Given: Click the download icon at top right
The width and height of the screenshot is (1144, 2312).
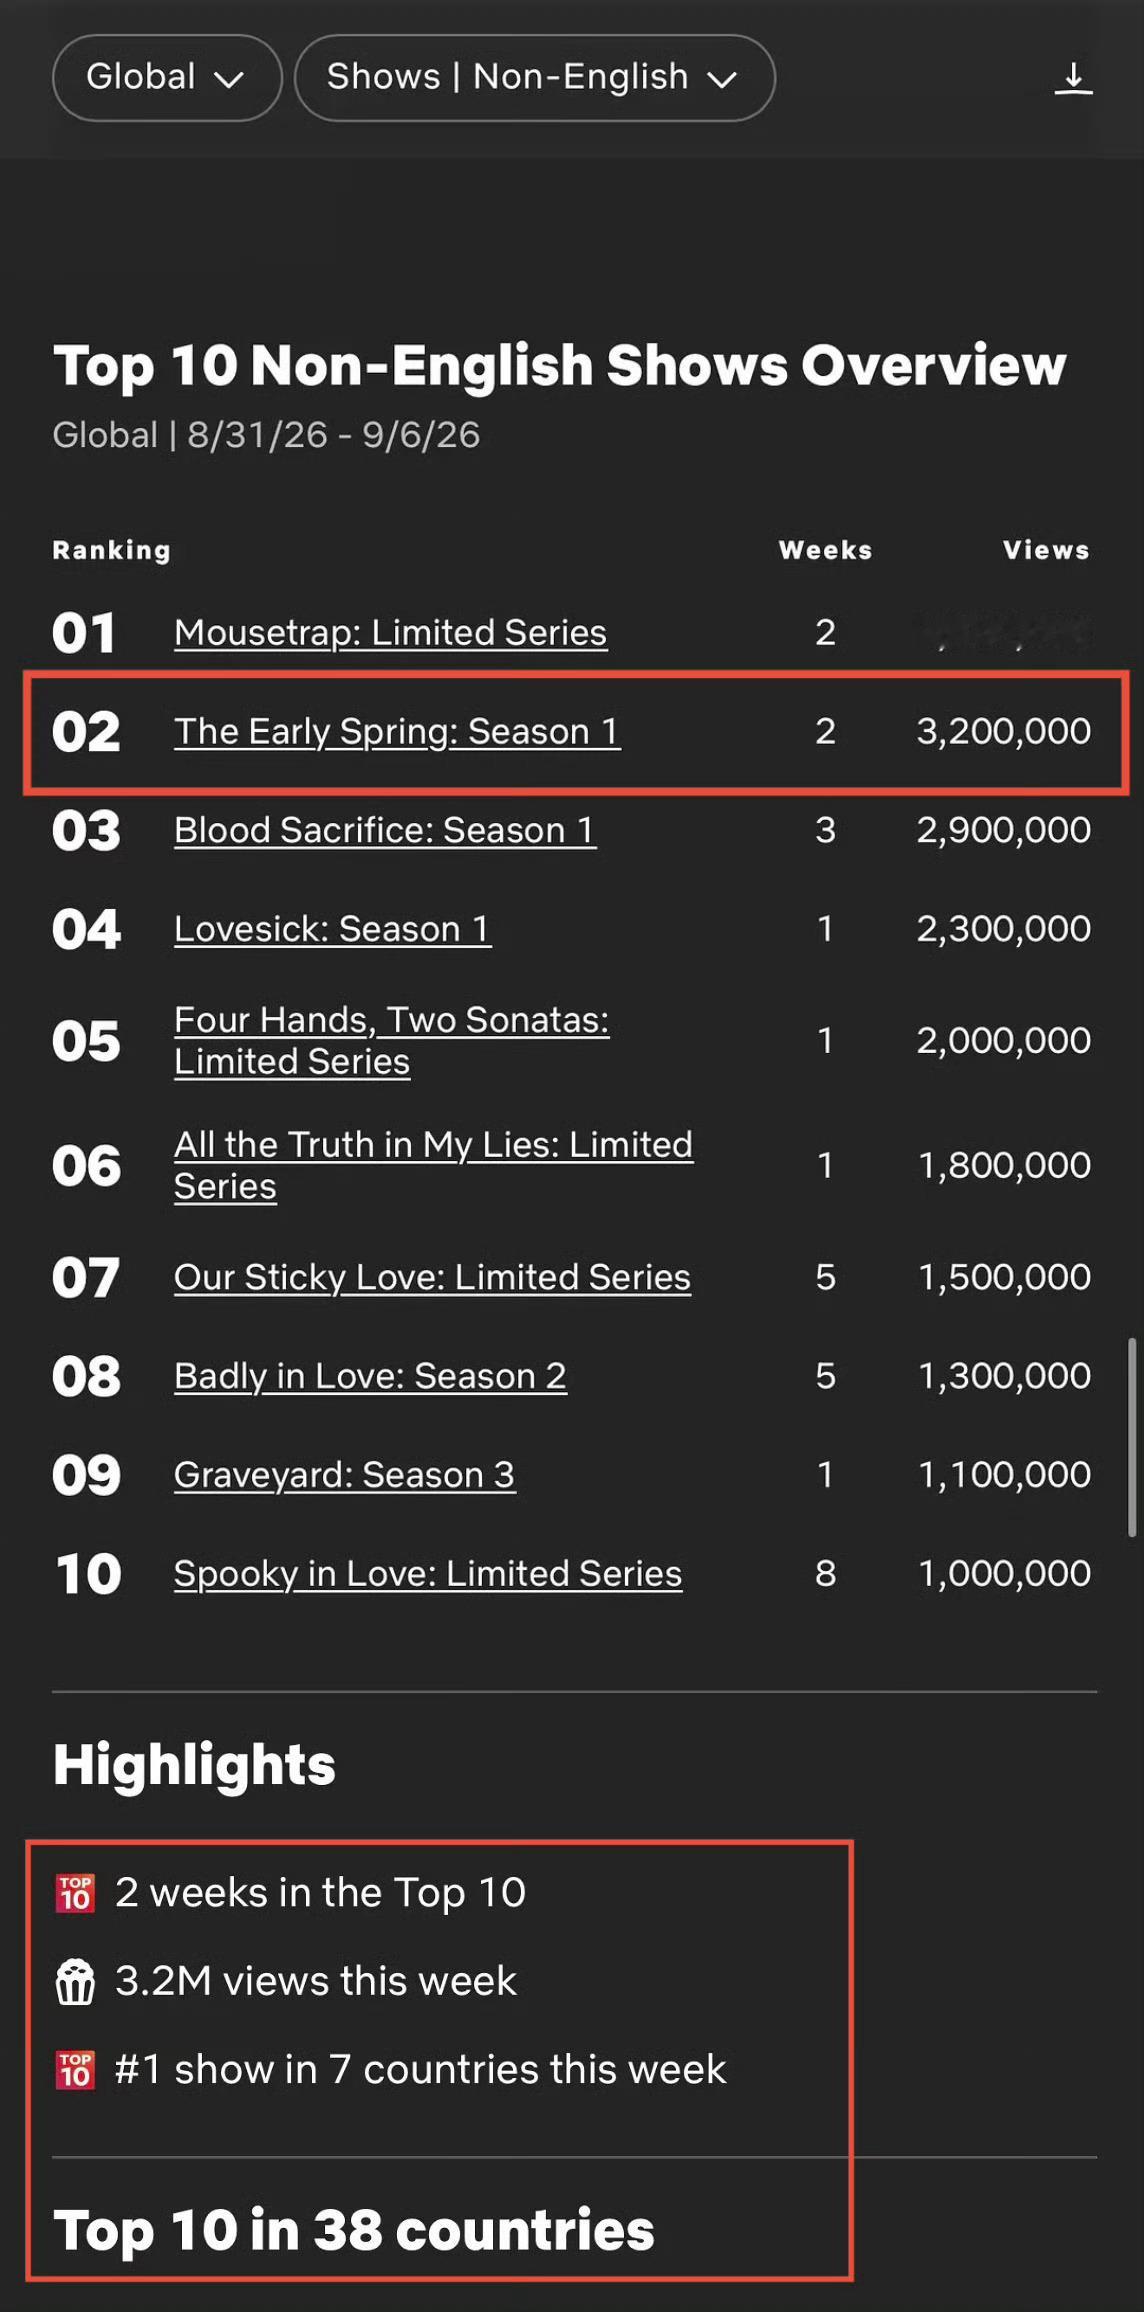Looking at the screenshot, I should click(x=1073, y=78).
